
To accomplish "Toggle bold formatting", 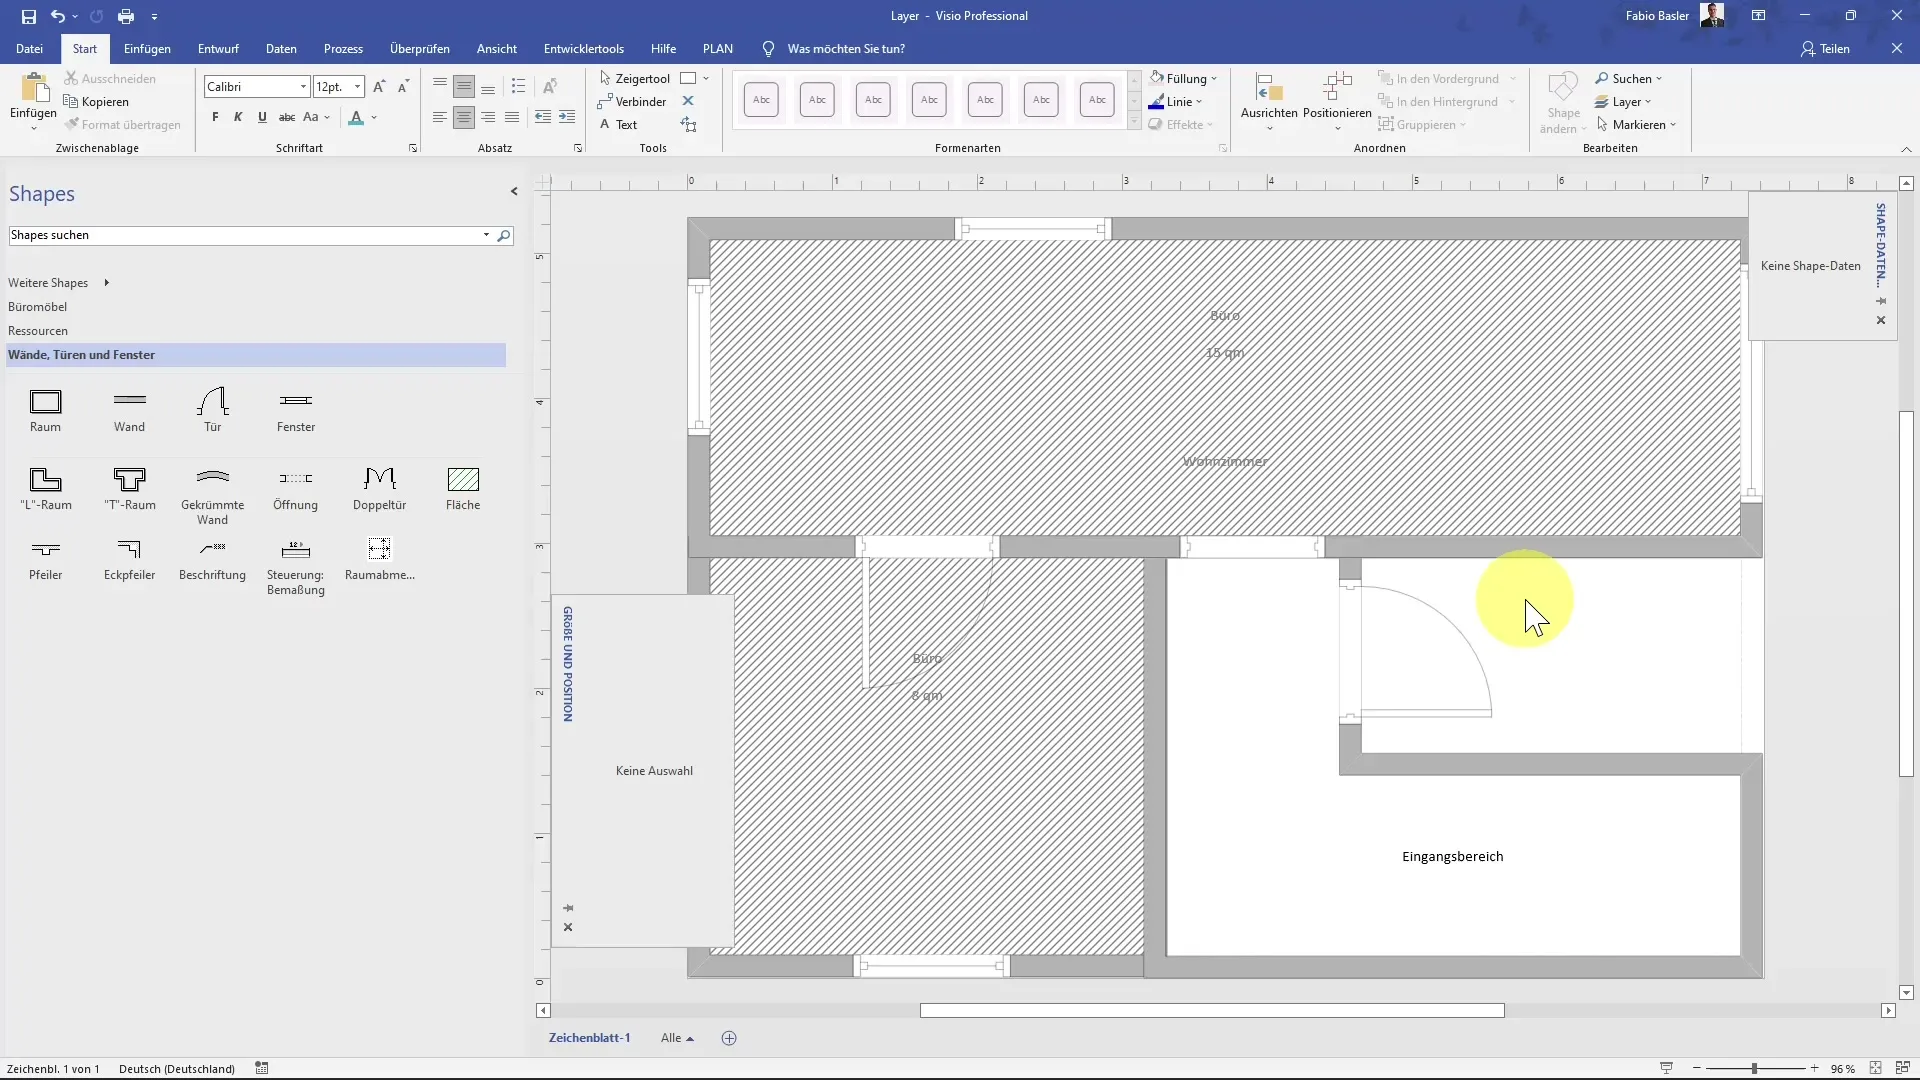I will pos(215,117).
